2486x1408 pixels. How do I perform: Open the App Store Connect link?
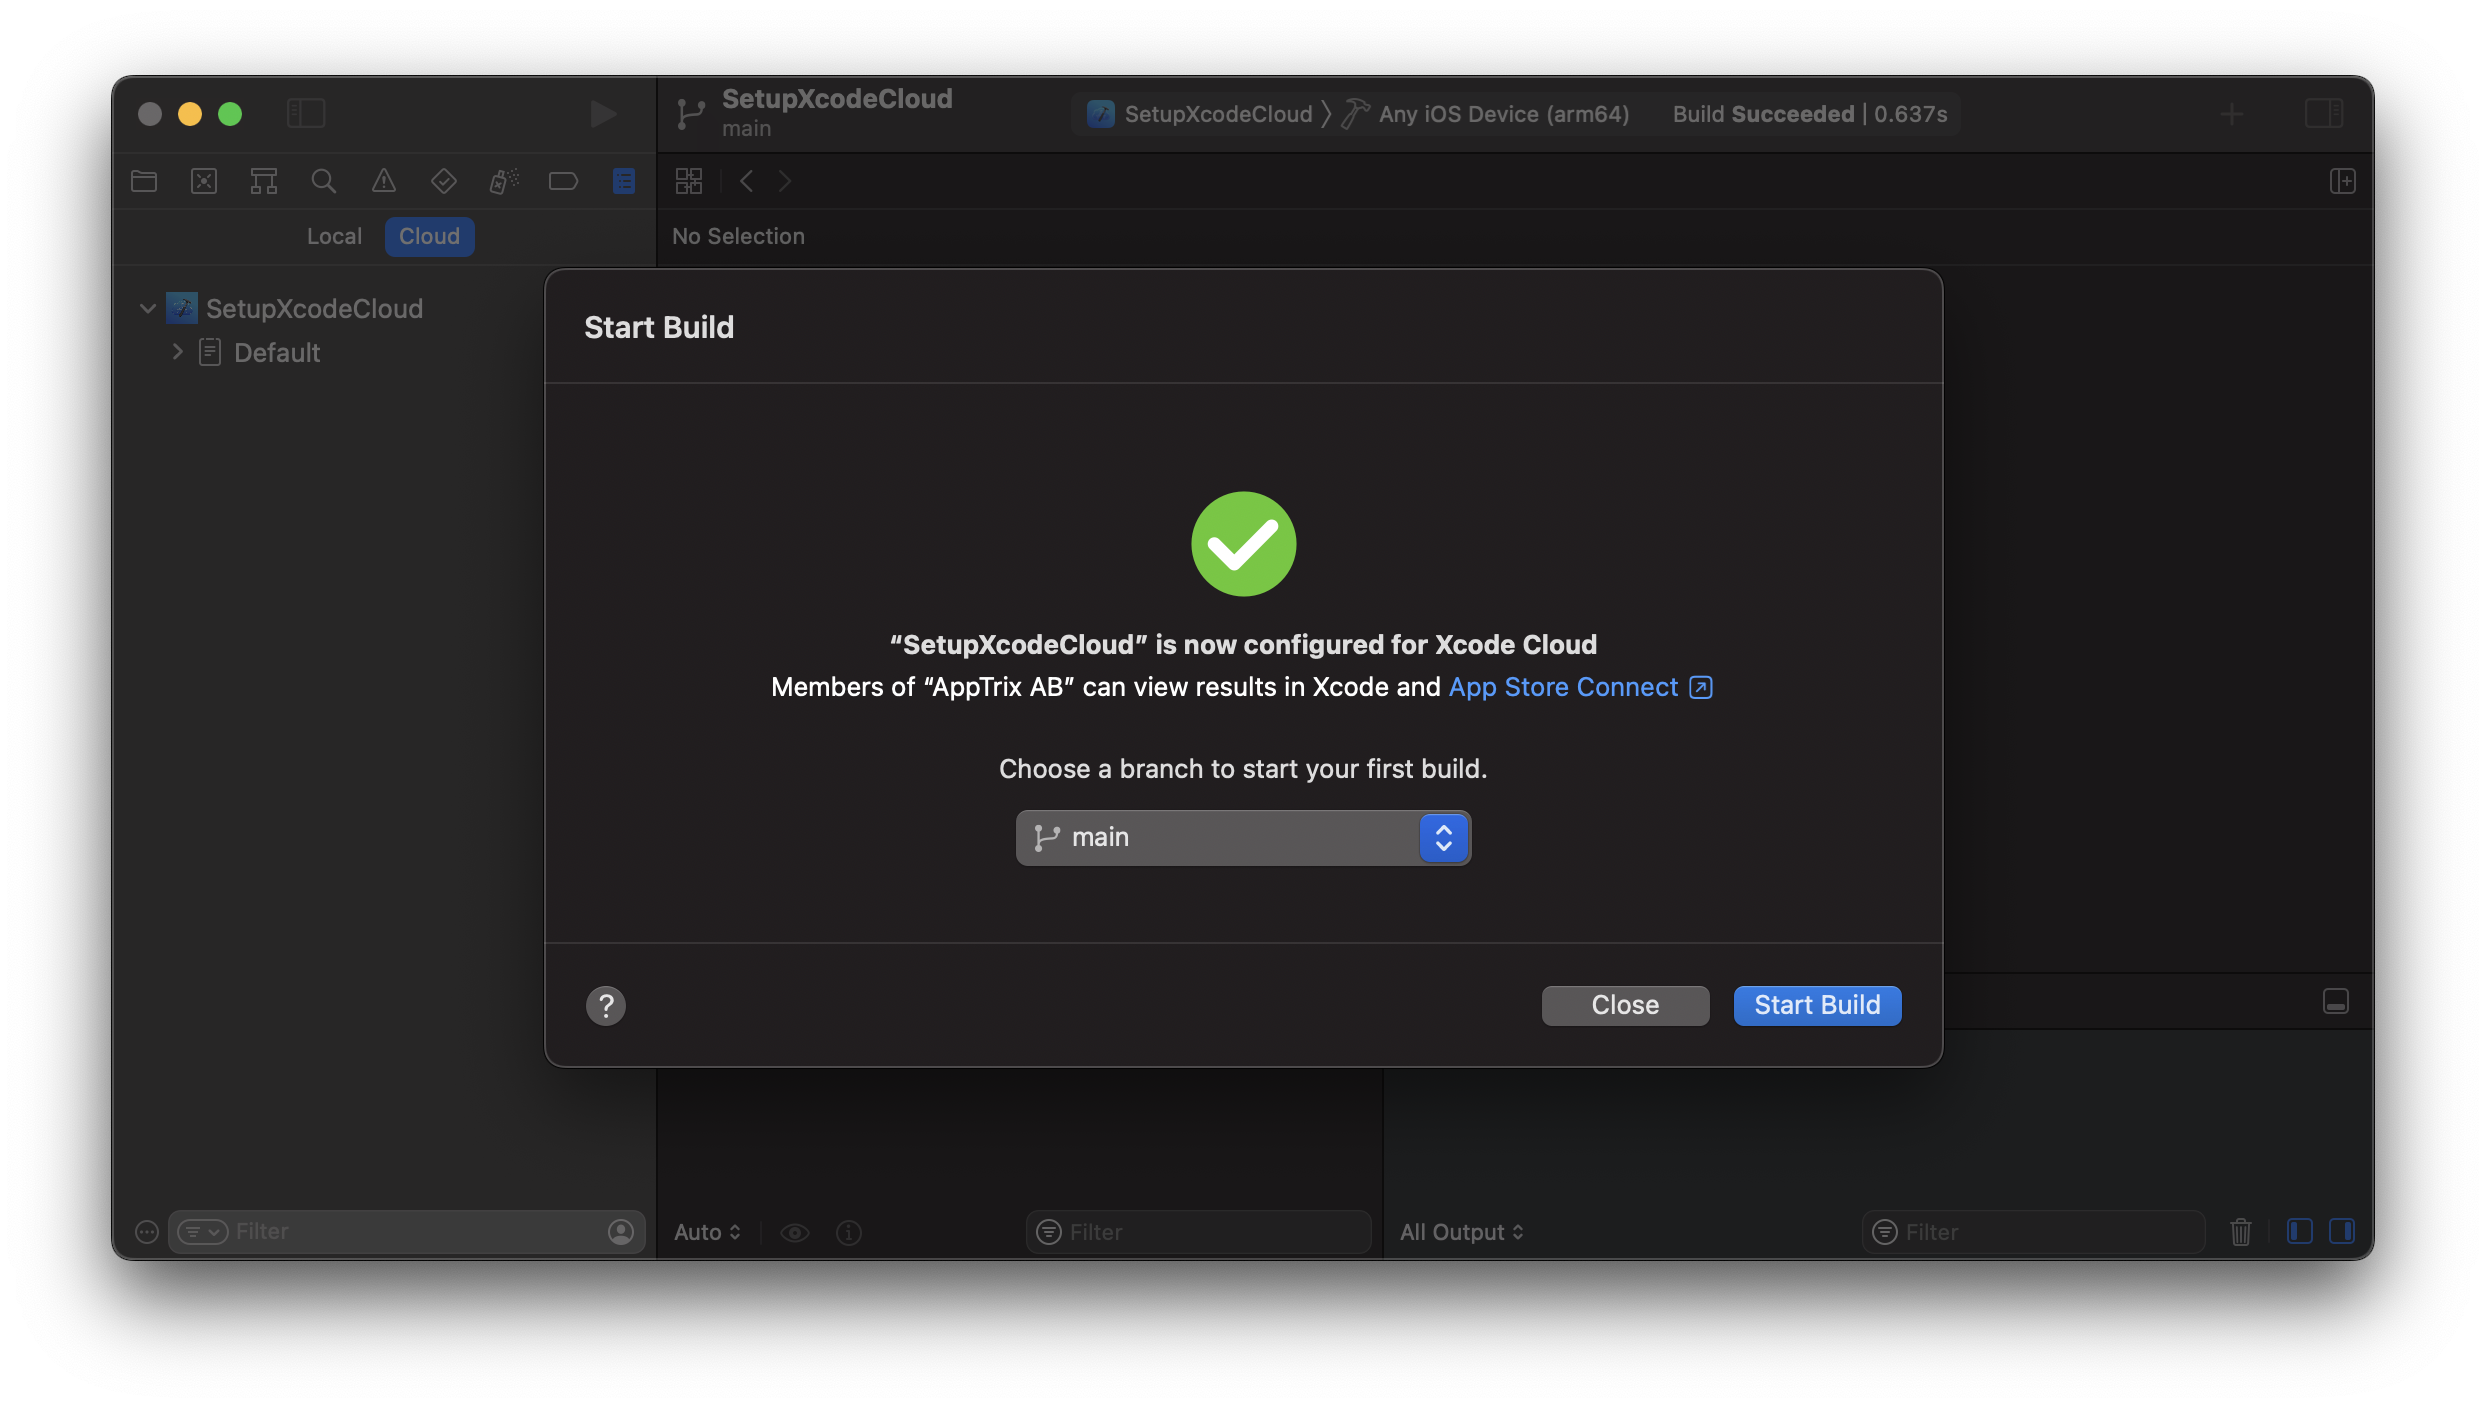click(x=1580, y=687)
